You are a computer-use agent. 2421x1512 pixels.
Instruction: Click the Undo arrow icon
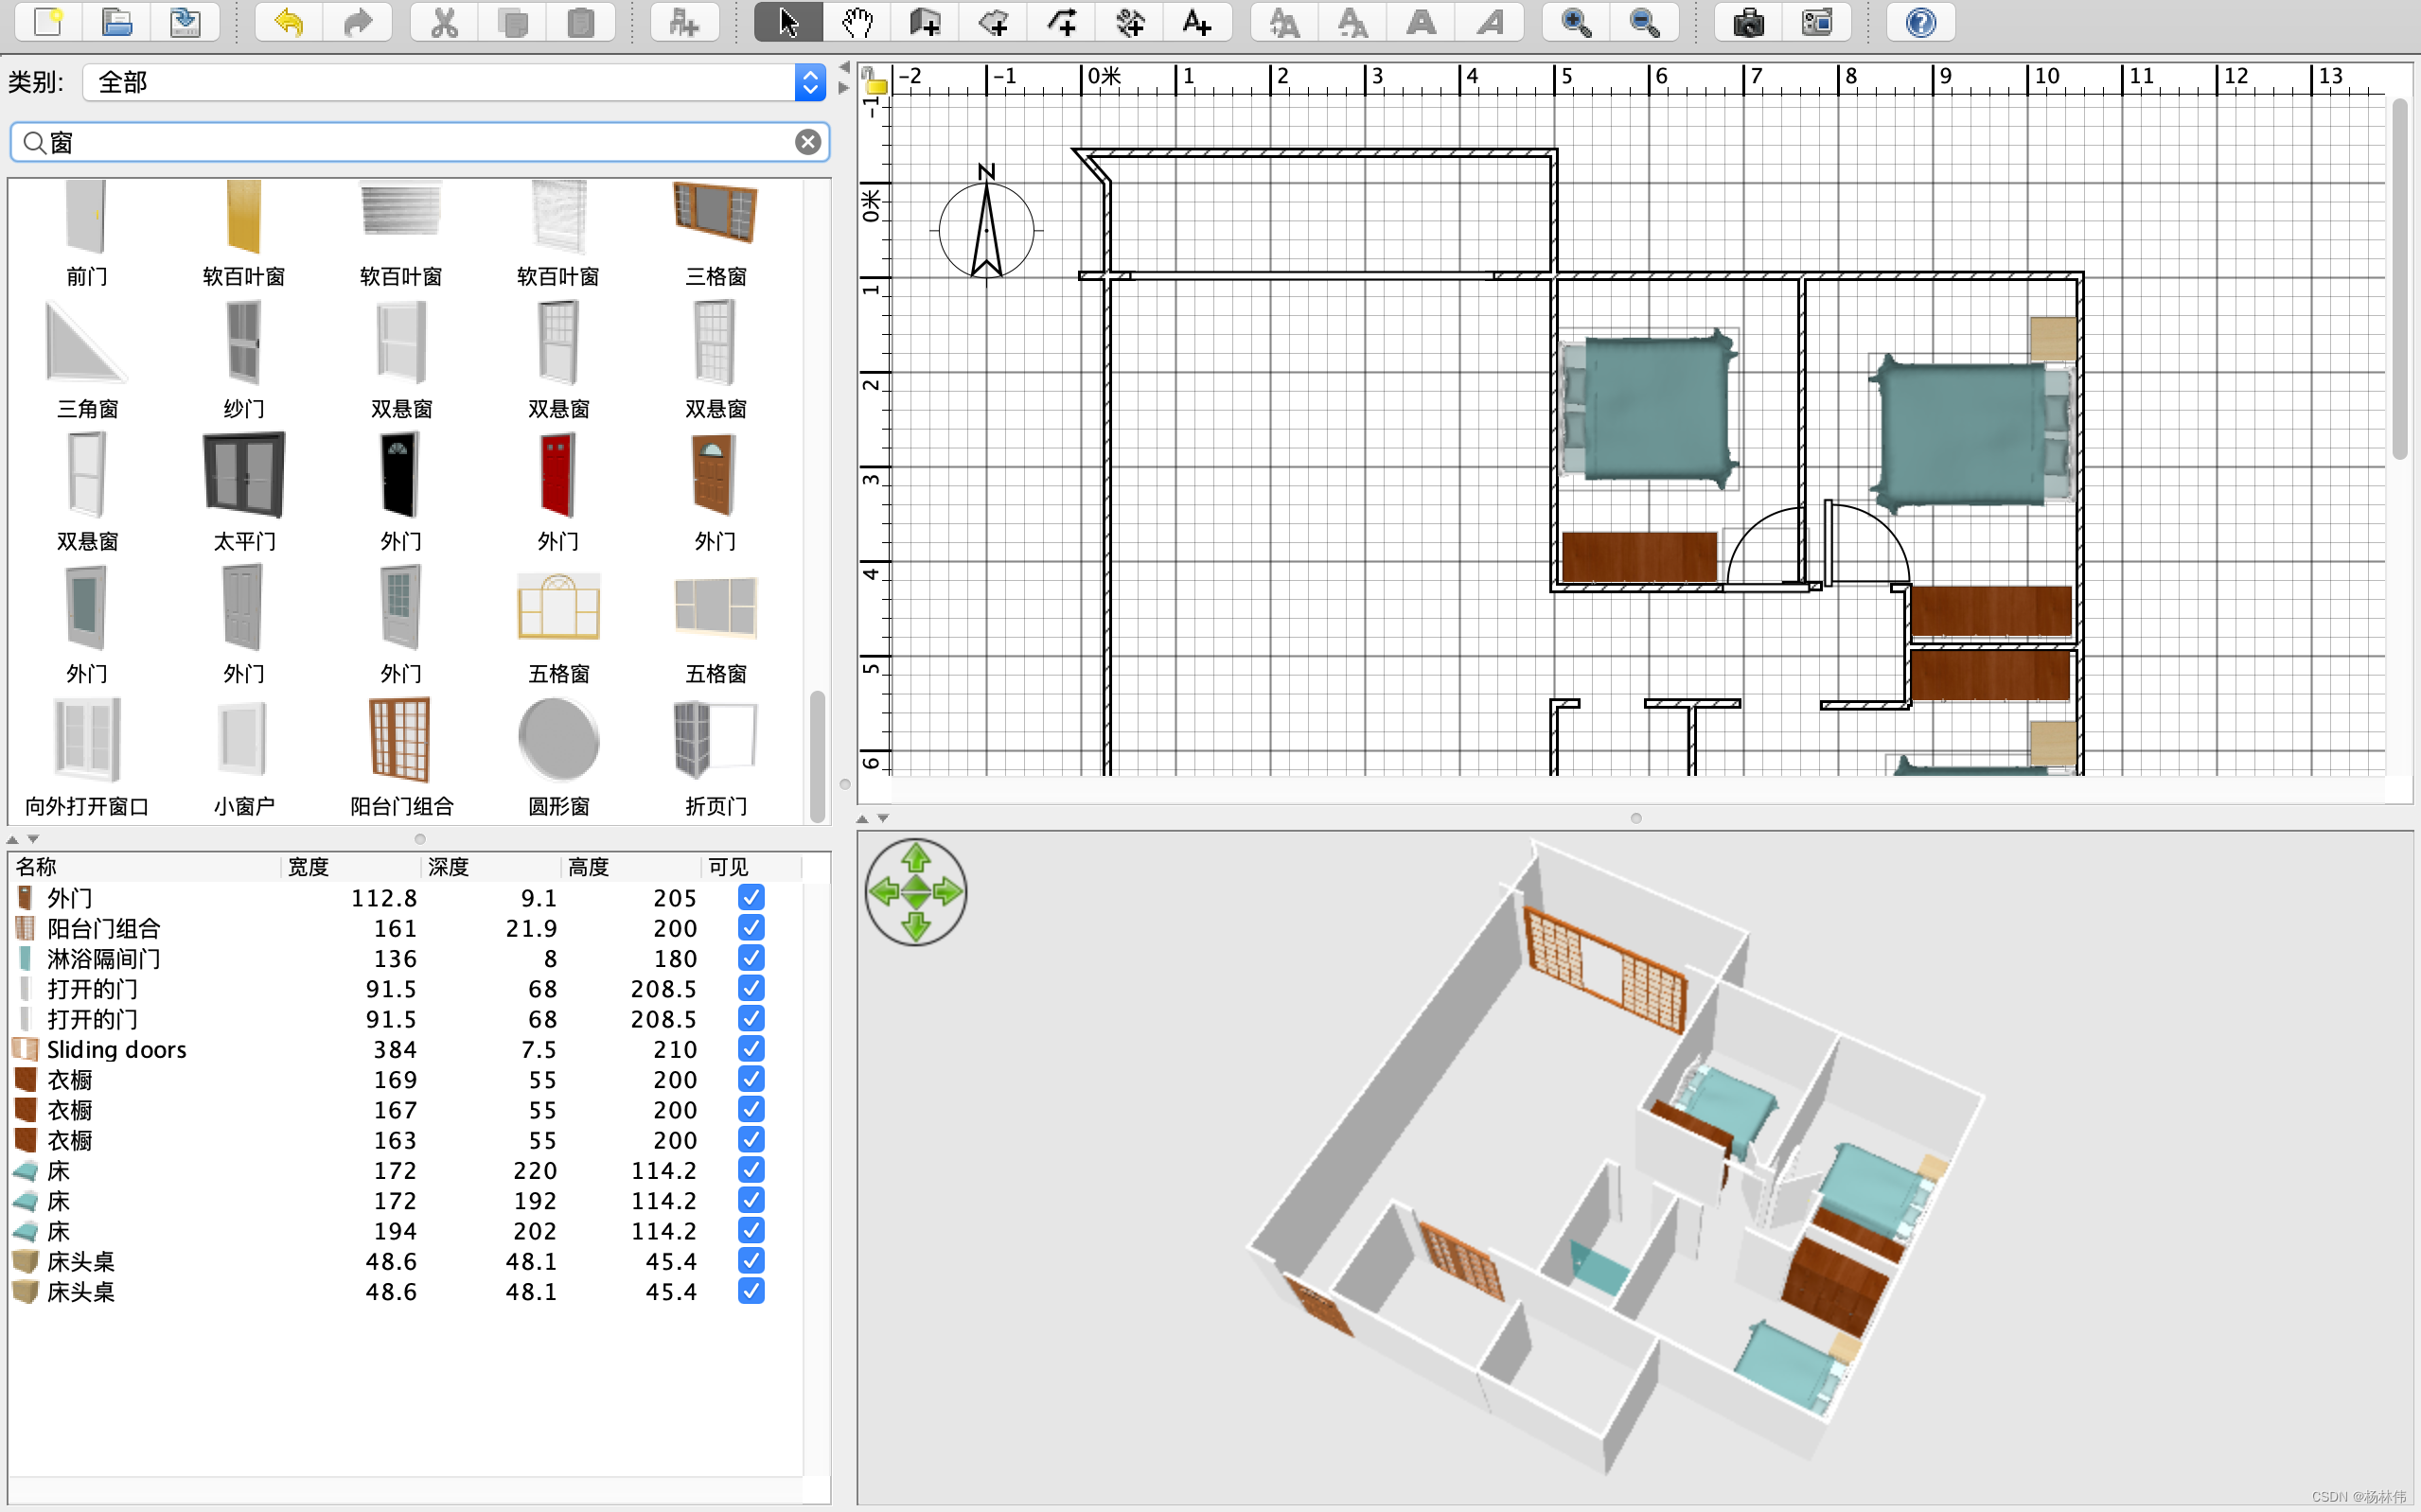point(289,22)
